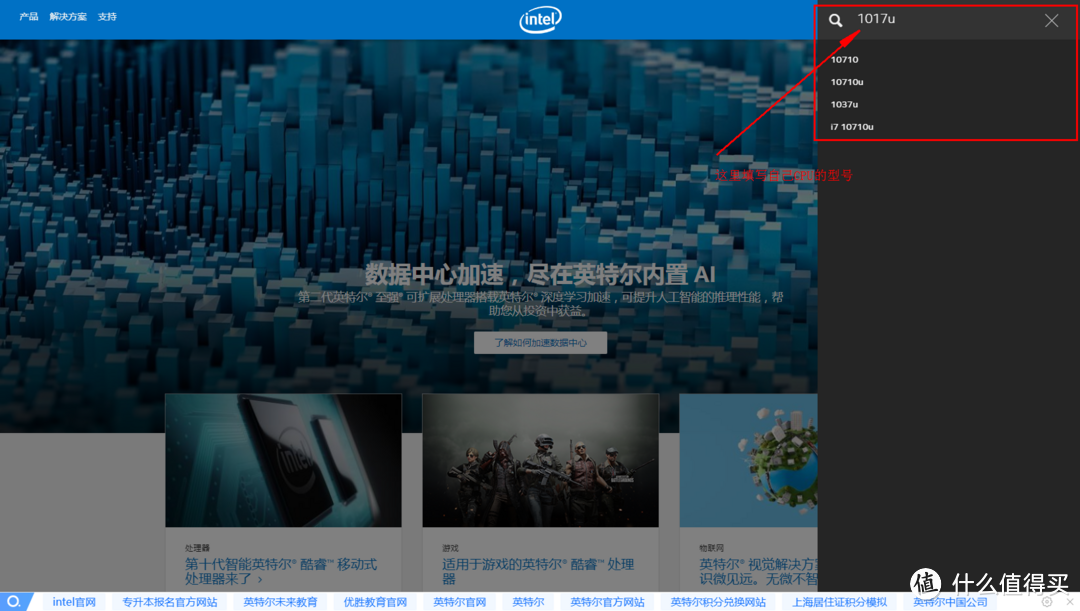The width and height of the screenshot is (1080, 611).
Task: Open the 英特尔官方网站 shortcut
Action: pyautogui.click(x=608, y=602)
